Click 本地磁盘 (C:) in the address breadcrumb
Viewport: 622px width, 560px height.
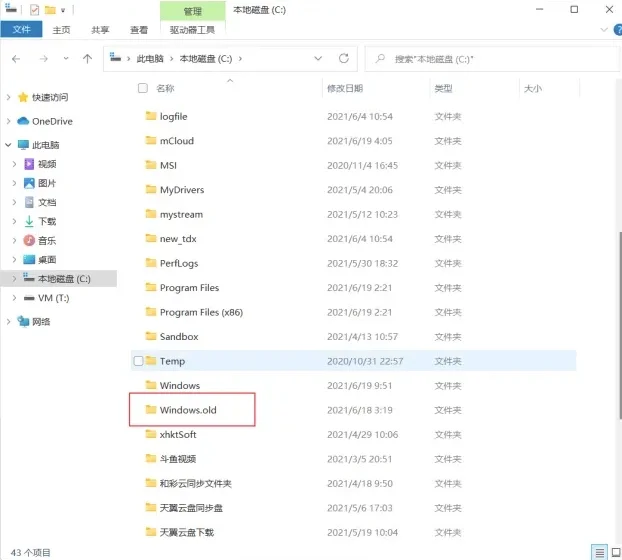206,59
